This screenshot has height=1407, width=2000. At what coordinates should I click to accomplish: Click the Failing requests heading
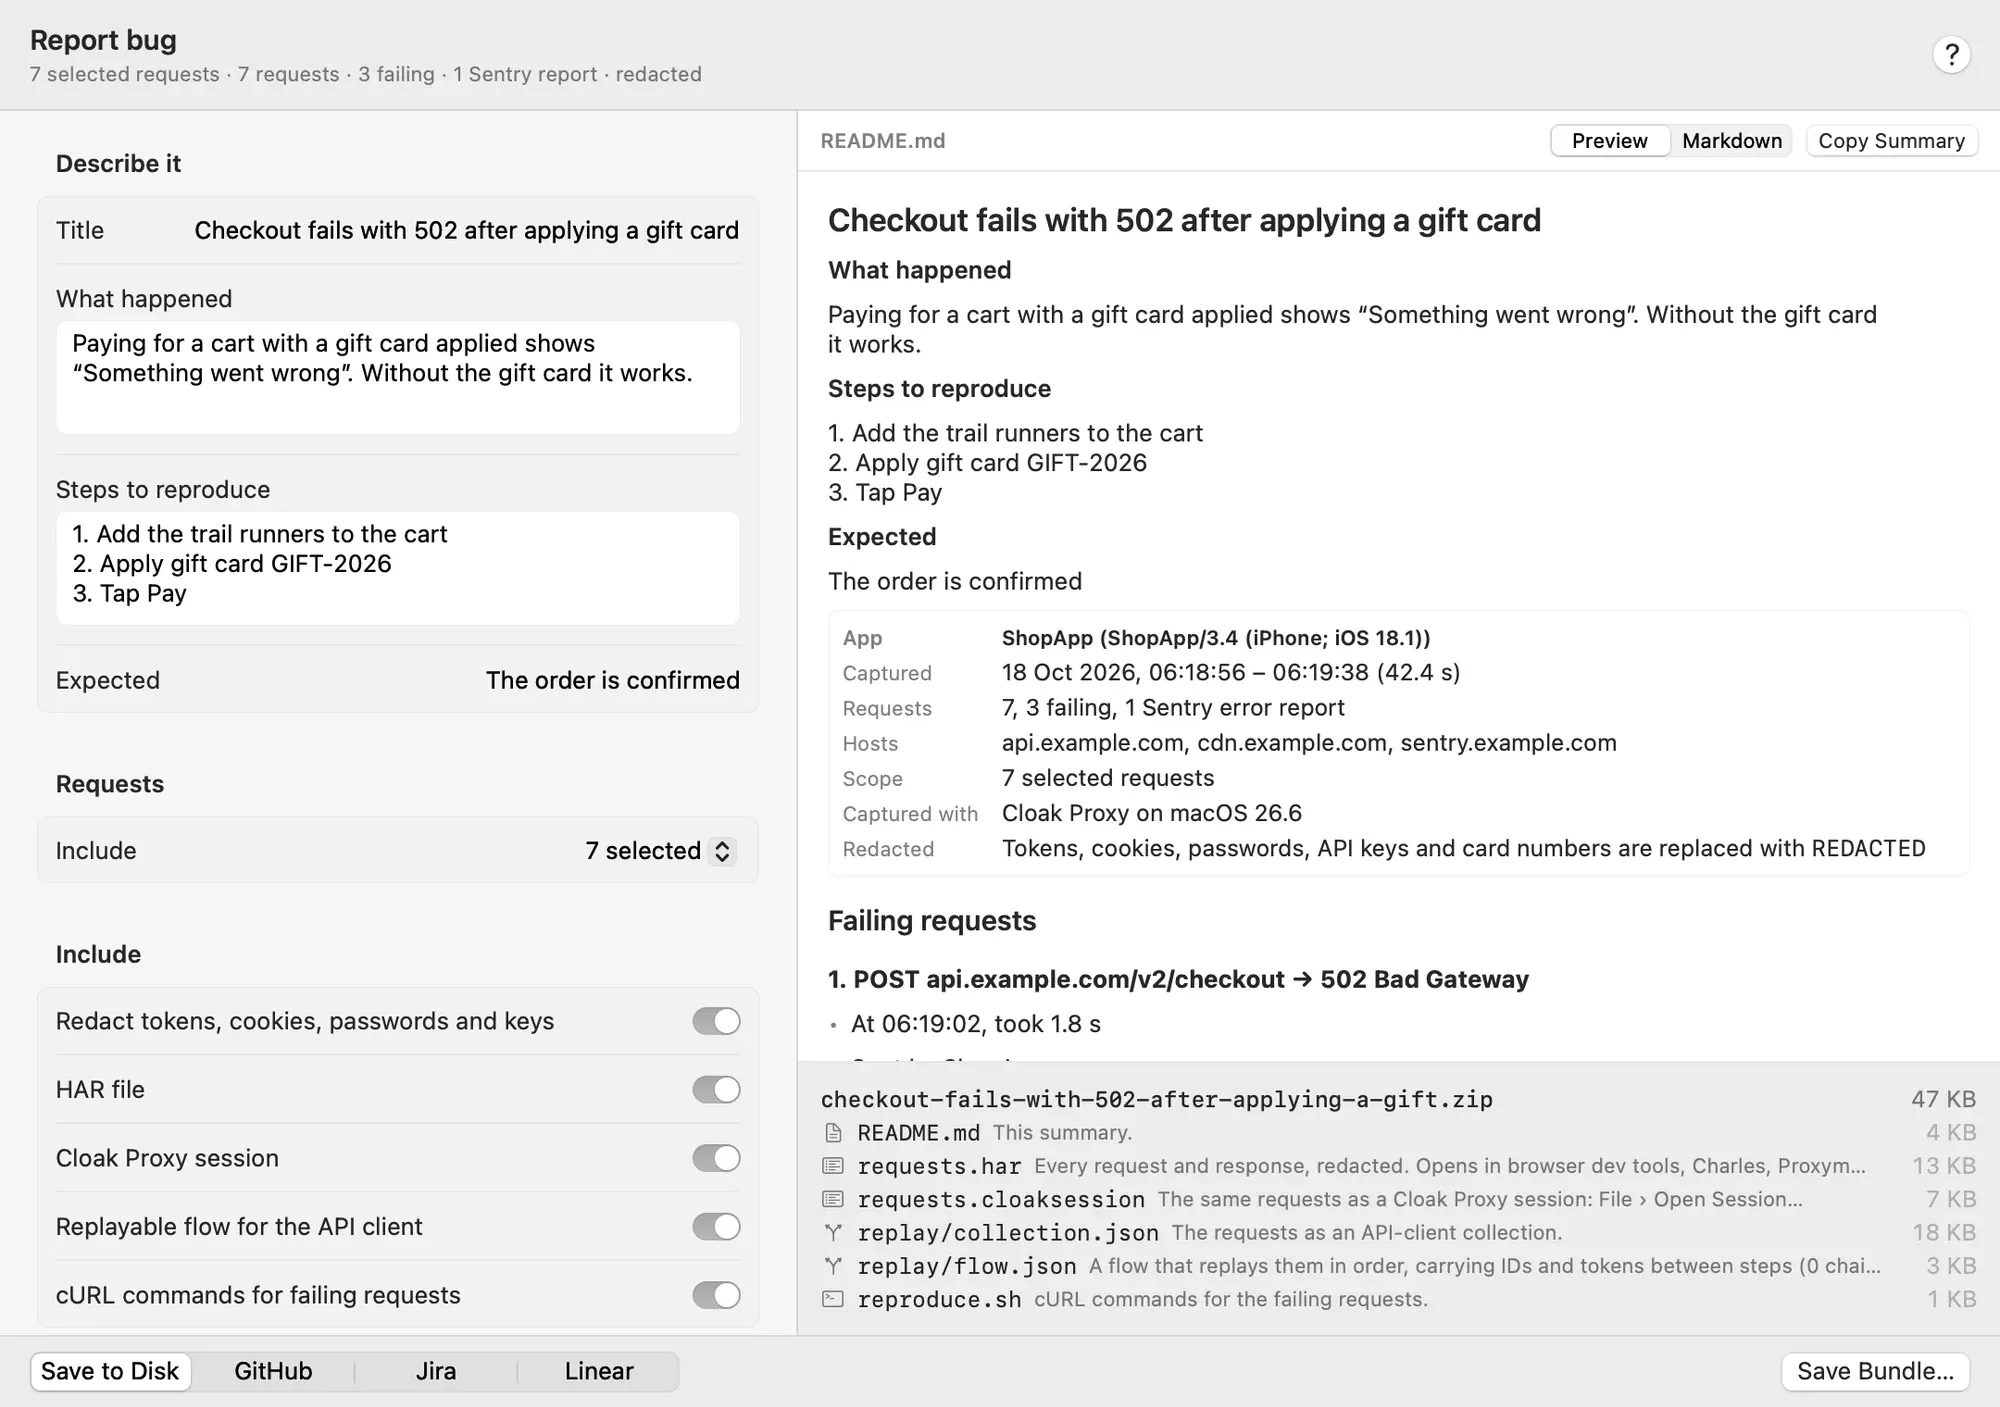[932, 921]
